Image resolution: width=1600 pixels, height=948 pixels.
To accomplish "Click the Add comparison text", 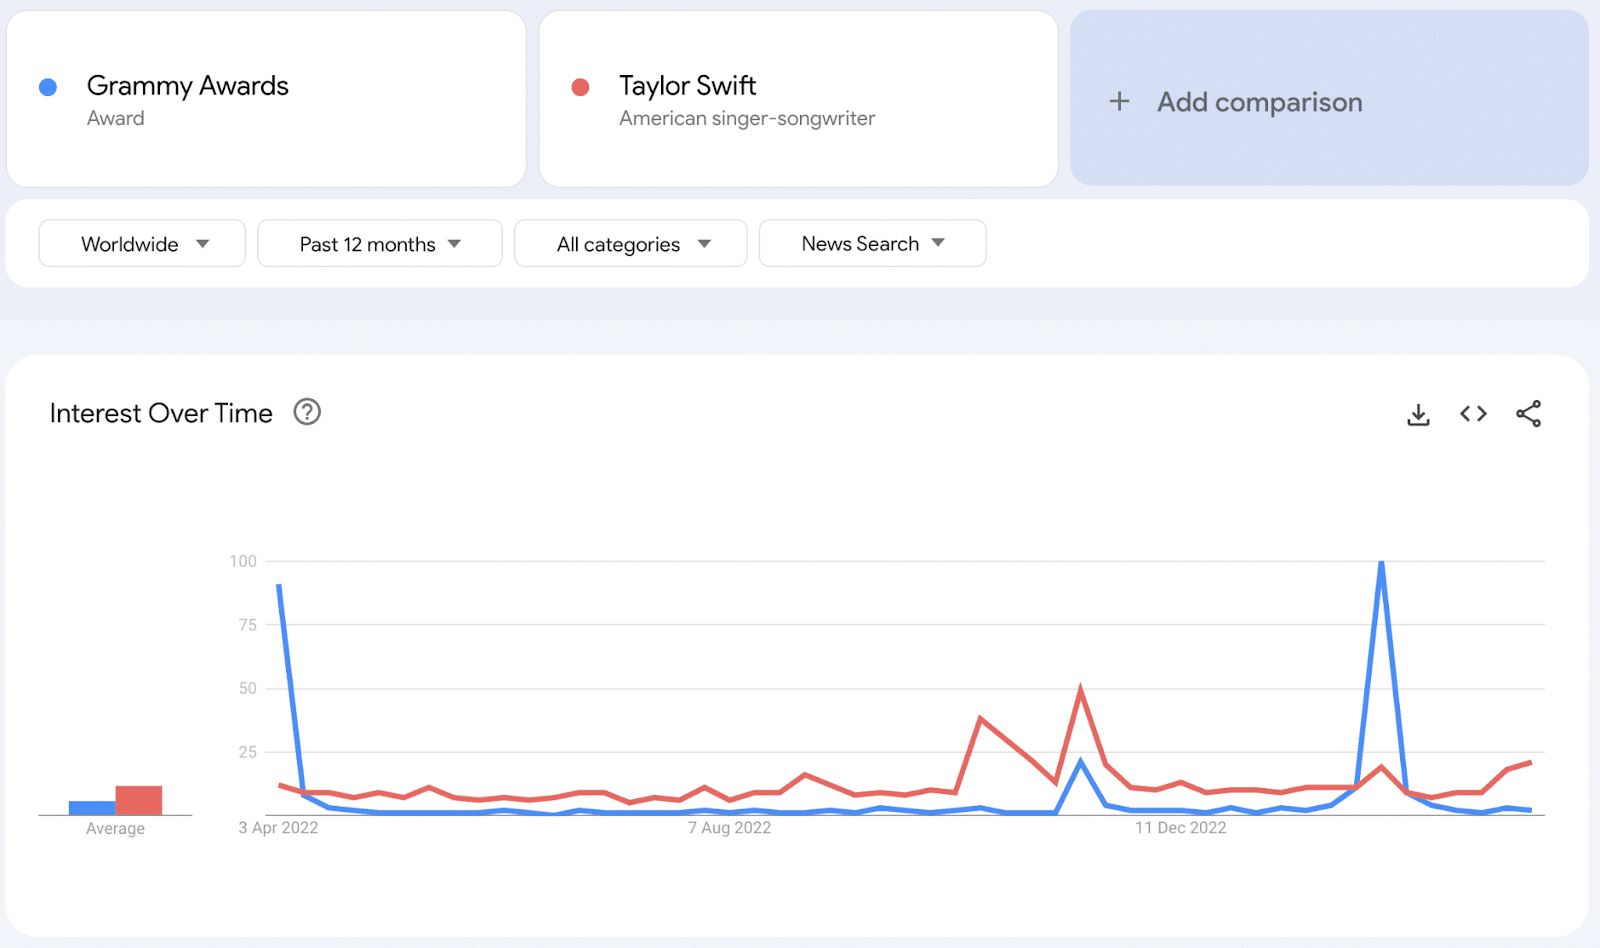I will click(x=1260, y=102).
